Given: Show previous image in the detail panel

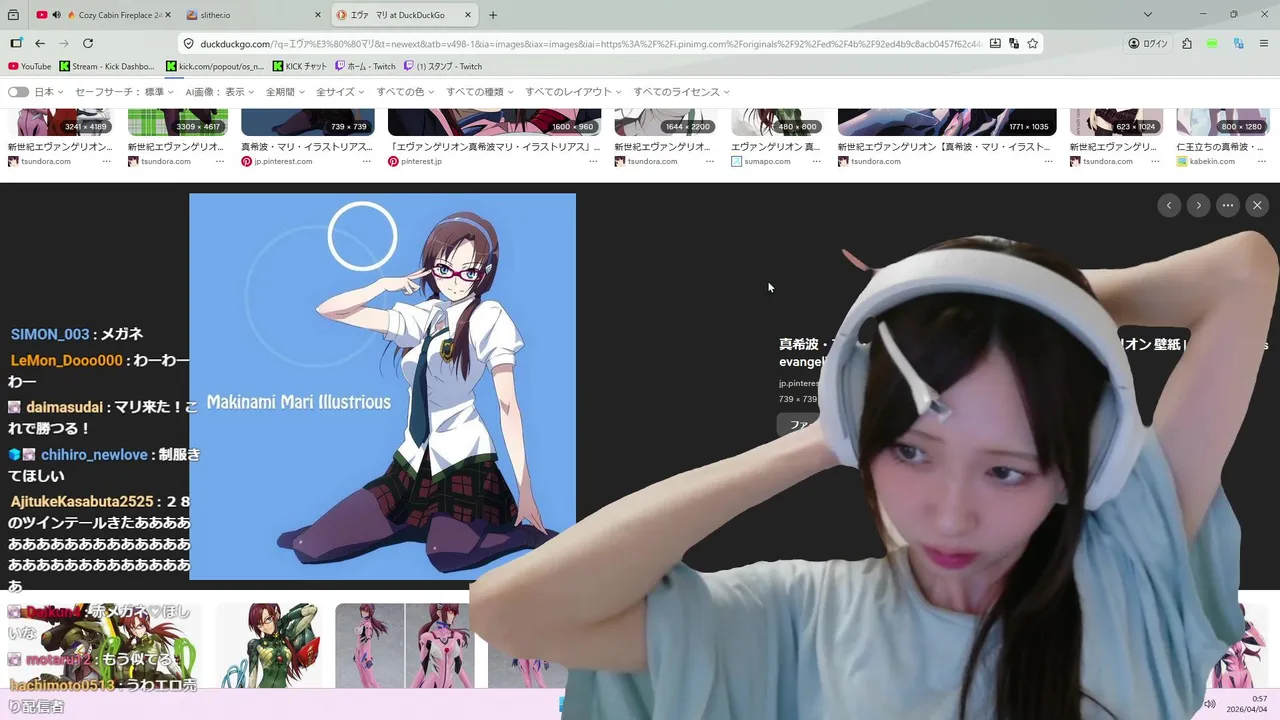Looking at the screenshot, I should pos(1169,205).
